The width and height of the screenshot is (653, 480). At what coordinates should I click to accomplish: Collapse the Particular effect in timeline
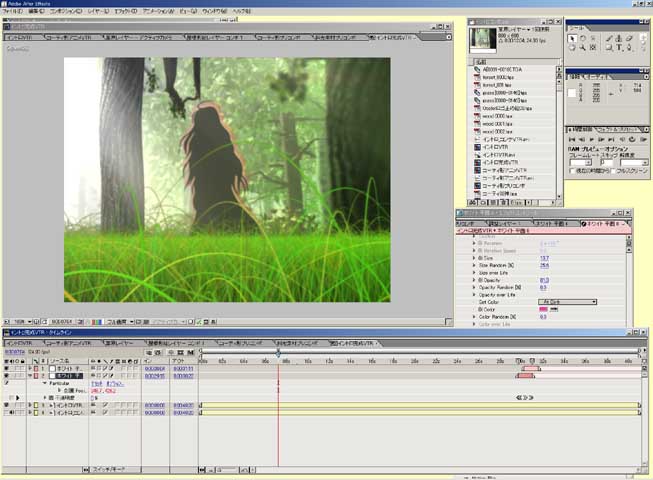[45, 383]
